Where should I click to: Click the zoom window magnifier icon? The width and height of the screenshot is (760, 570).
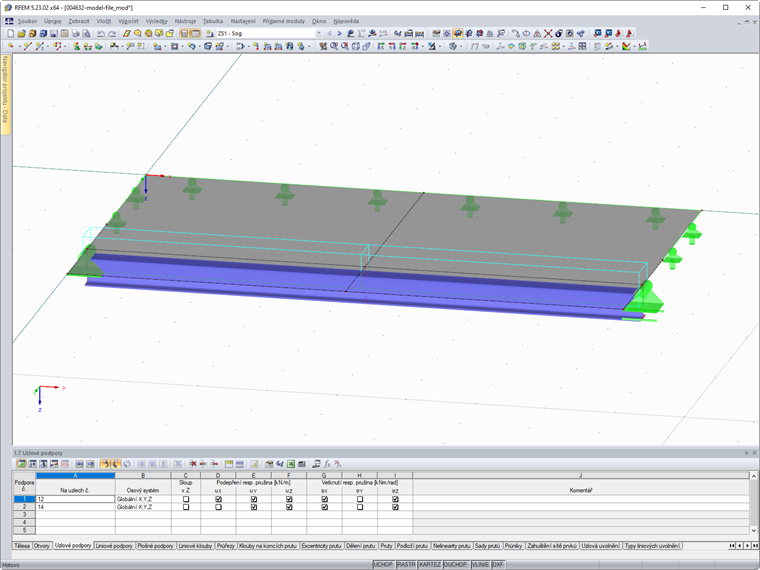tap(334, 46)
